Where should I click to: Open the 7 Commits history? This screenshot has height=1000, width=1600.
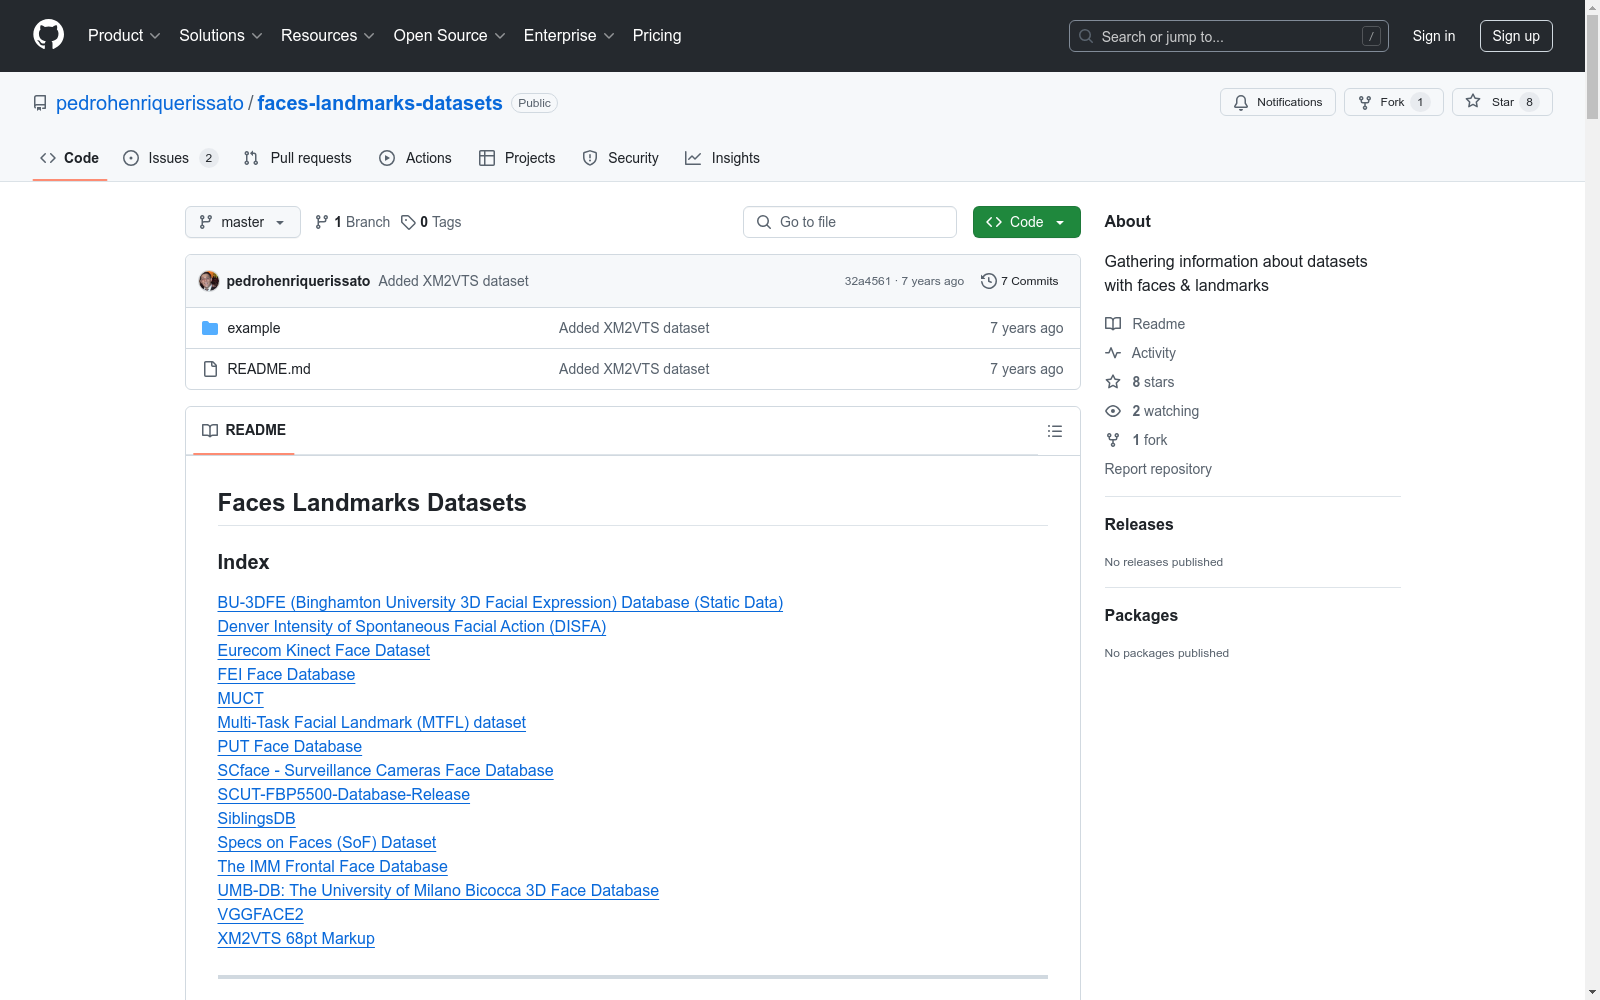click(x=1020, y=281)
